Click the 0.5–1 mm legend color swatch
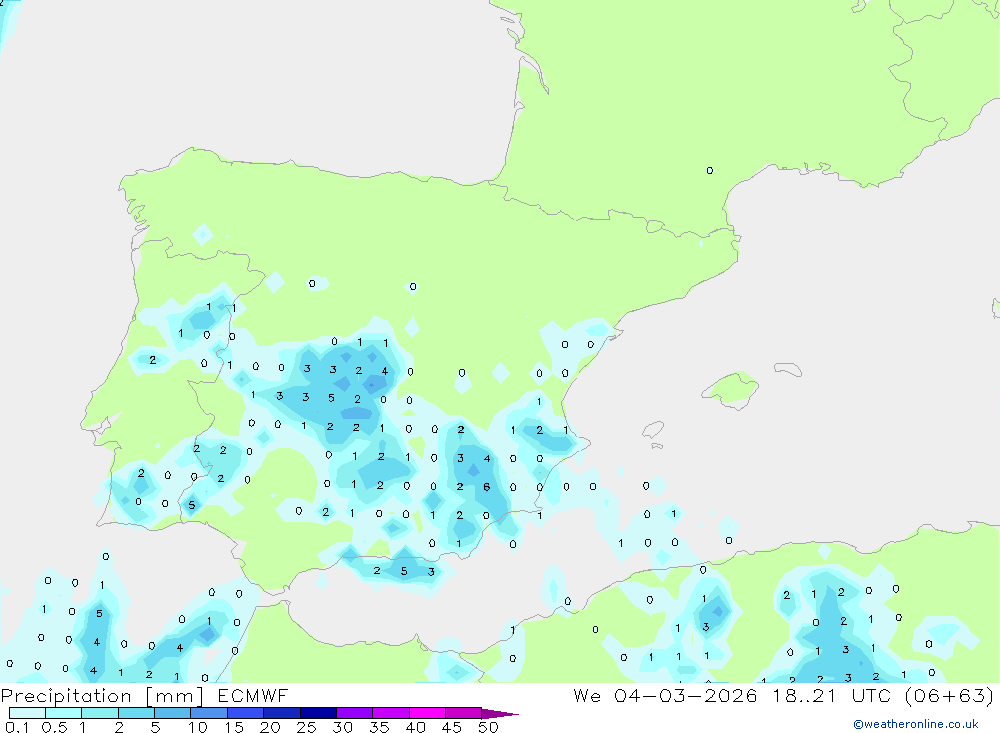1000x733 pixels. tap(63, 713)
